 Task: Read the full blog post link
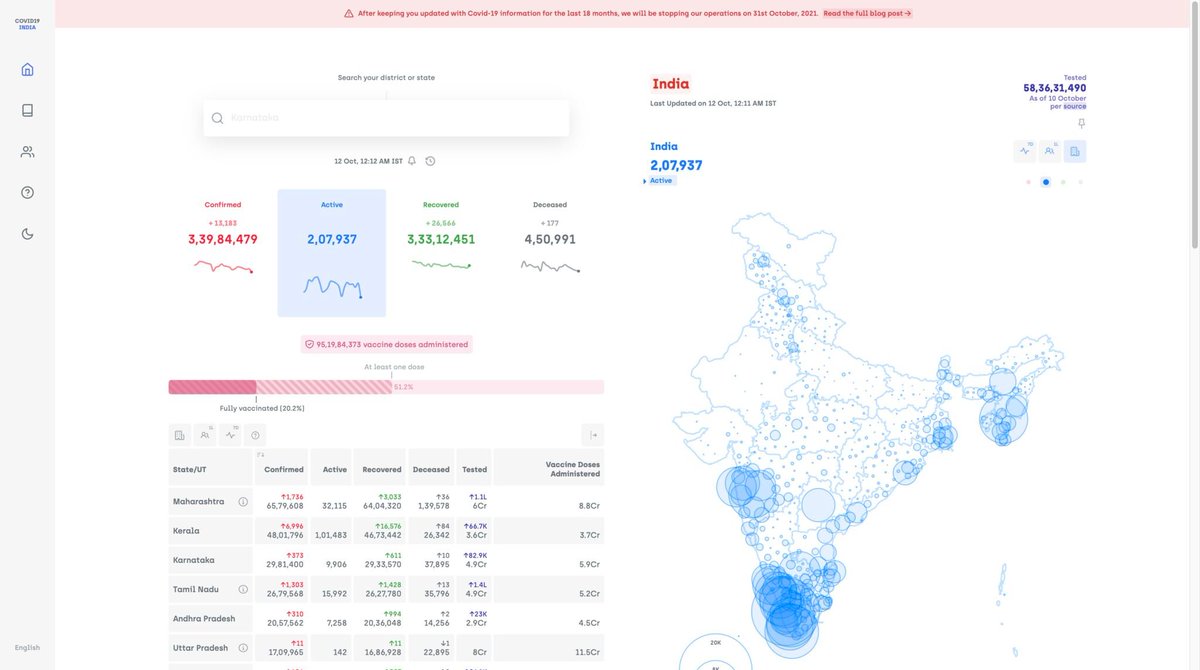[x=867, y=13]
